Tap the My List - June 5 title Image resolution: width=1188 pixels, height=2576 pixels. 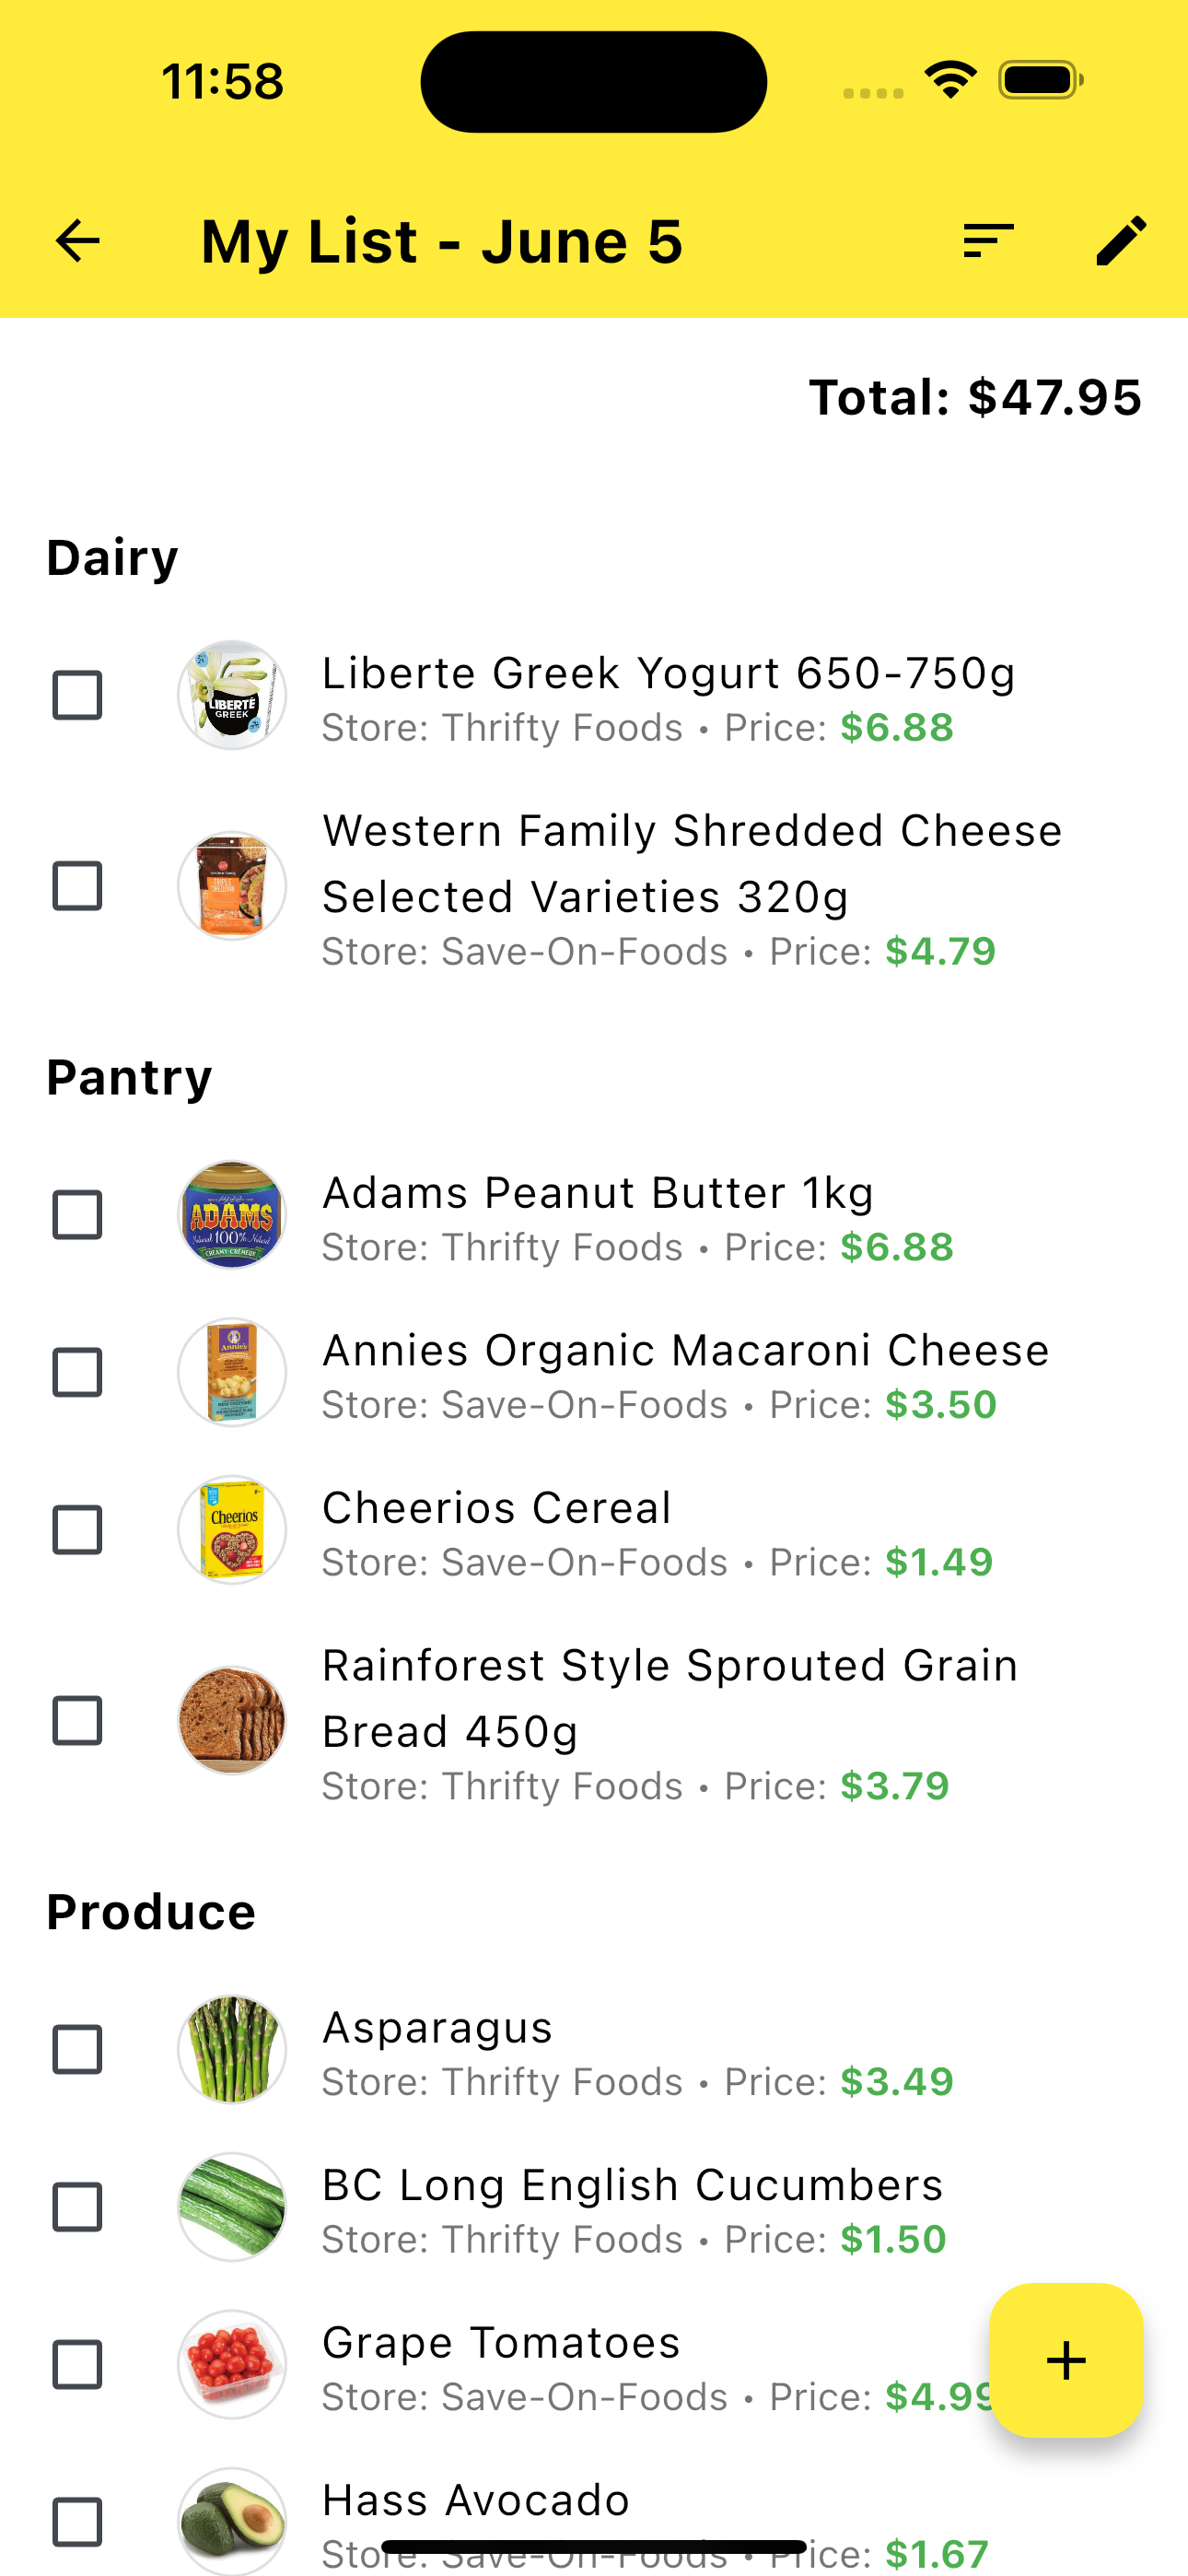[442, 241]
